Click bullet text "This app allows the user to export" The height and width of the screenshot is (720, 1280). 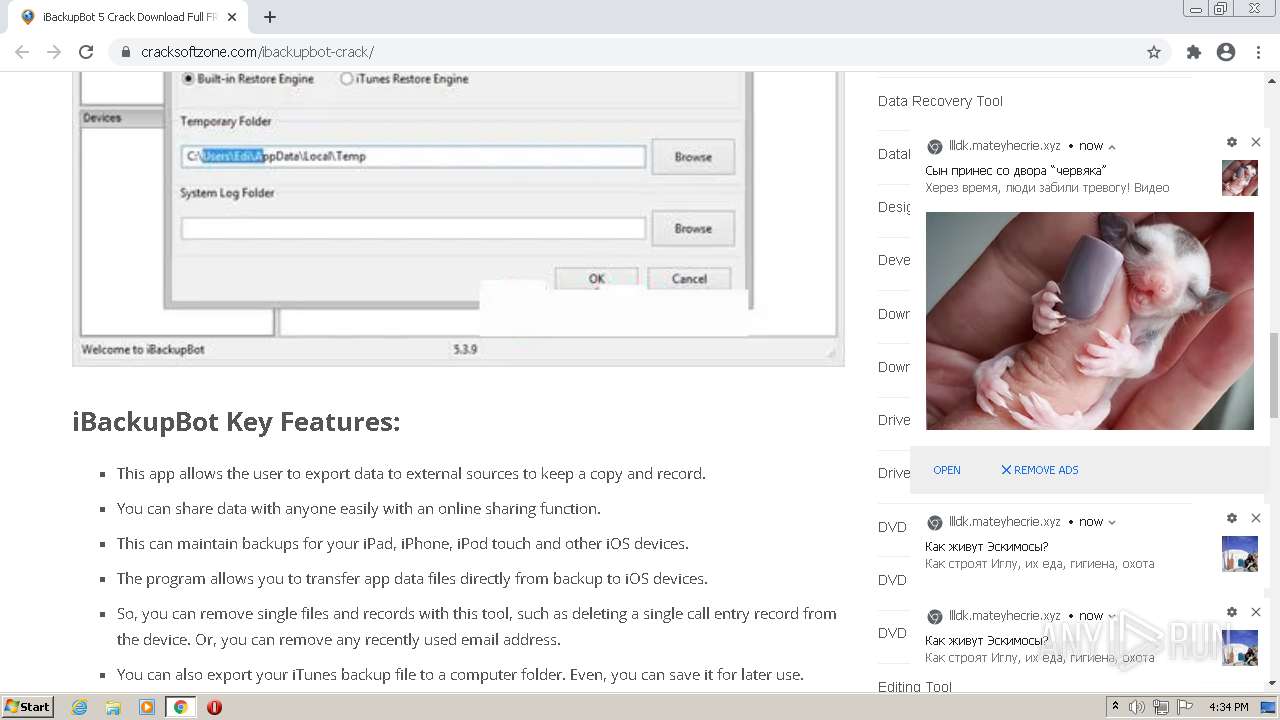coord(411,474)
